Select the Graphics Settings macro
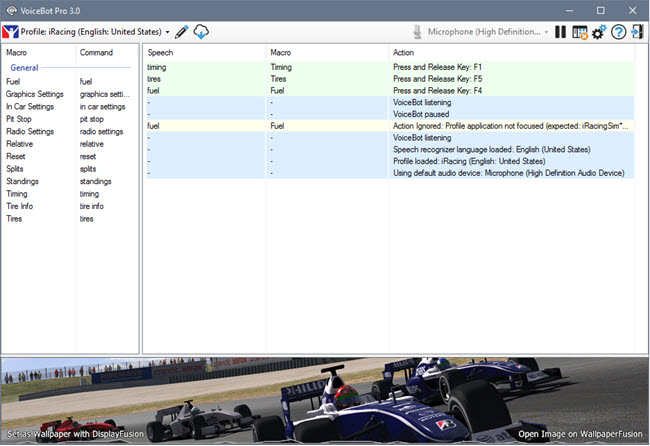This screenshot has height=446, width=650. point(35,94)
